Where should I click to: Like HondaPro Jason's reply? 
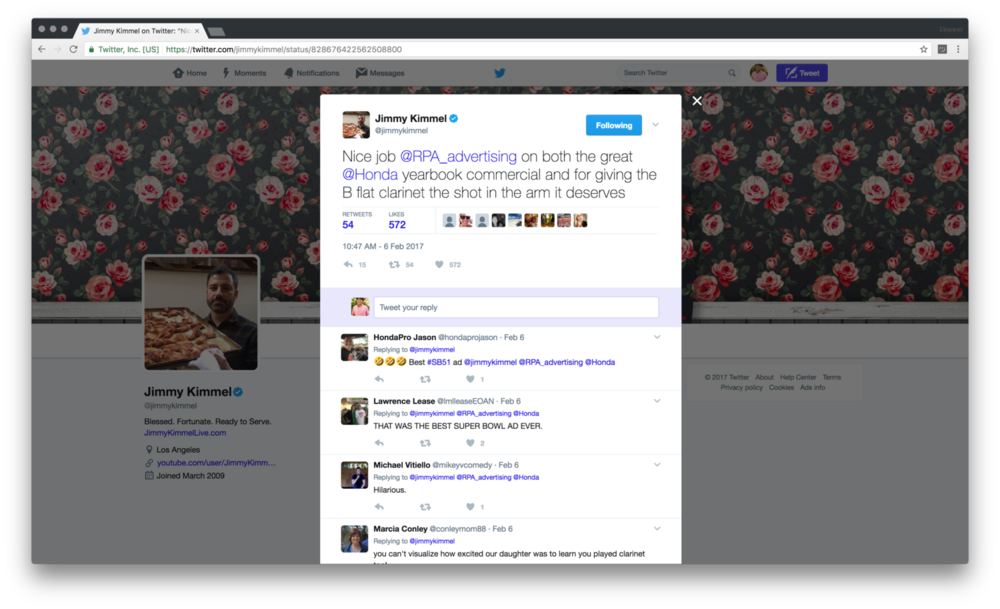pyautogui.click(x=470, y=379)
